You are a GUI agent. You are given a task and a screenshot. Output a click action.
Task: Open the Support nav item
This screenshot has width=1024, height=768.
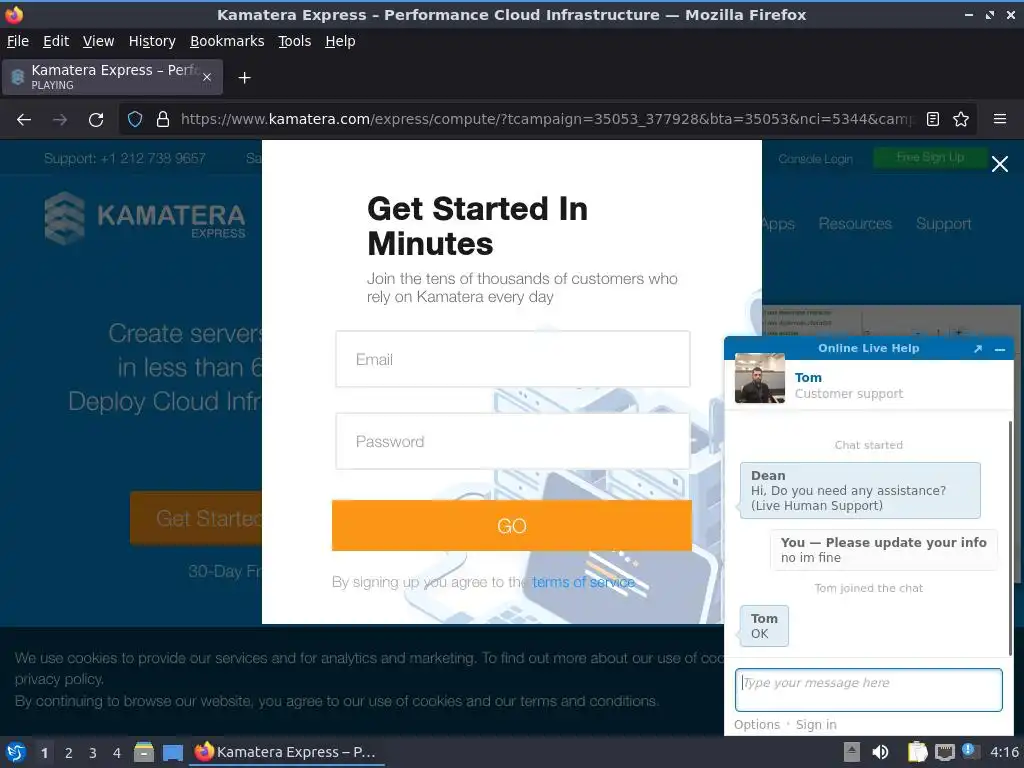click(944, 223)
